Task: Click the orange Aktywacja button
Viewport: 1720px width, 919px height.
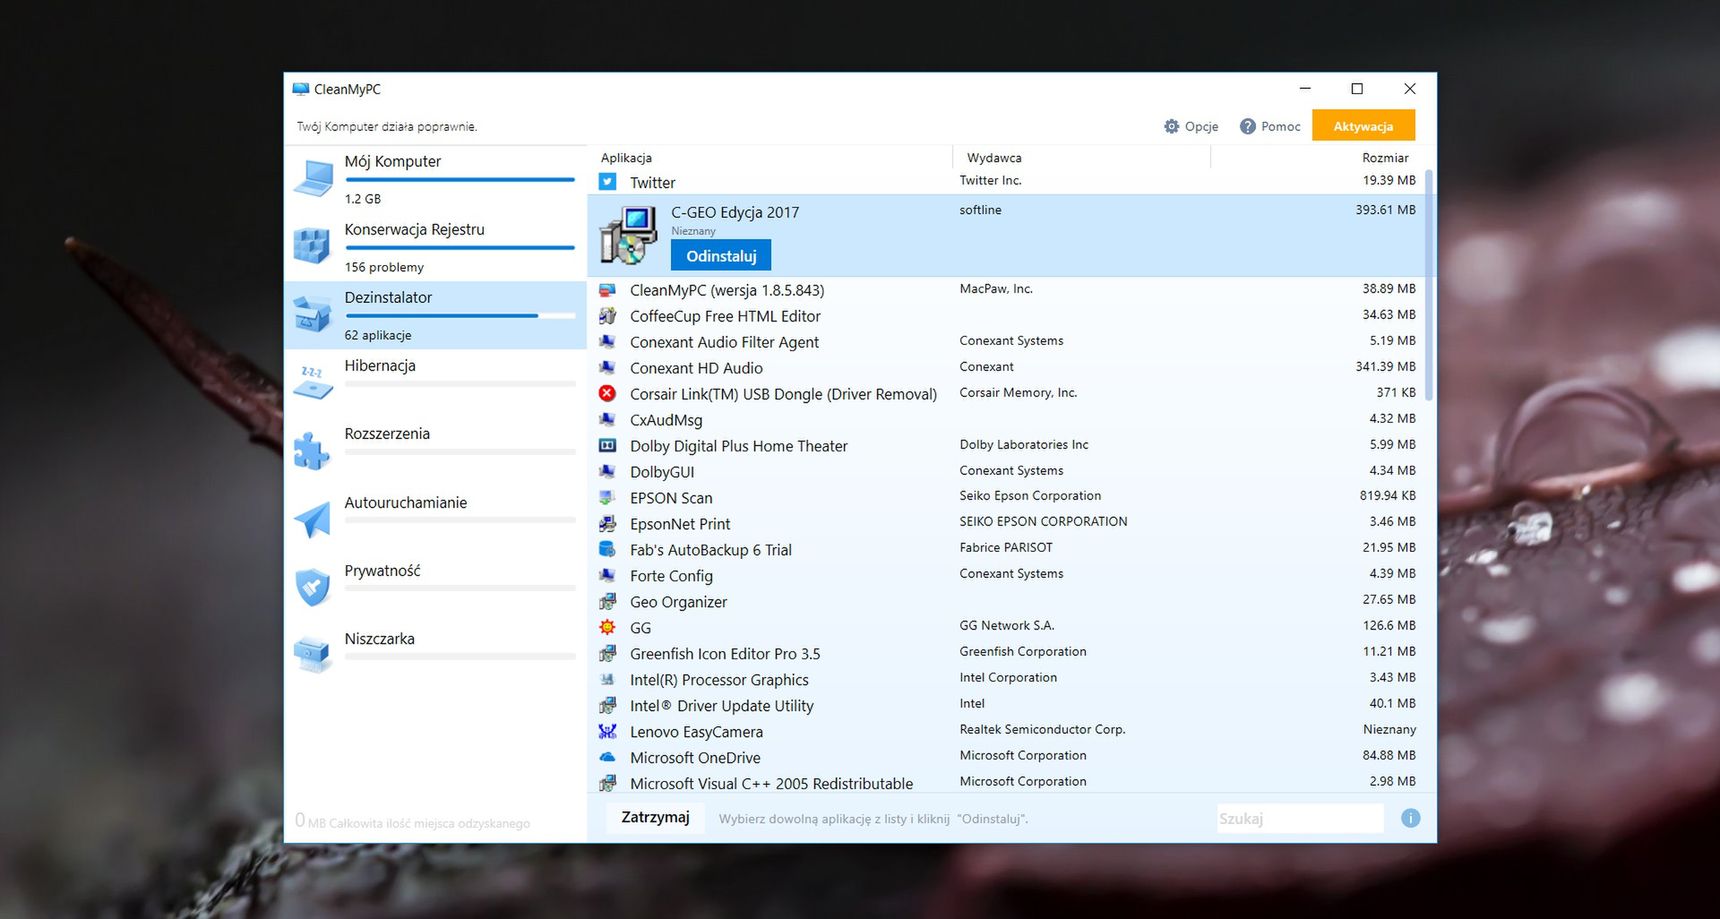Action: [x=1363, y=126]
